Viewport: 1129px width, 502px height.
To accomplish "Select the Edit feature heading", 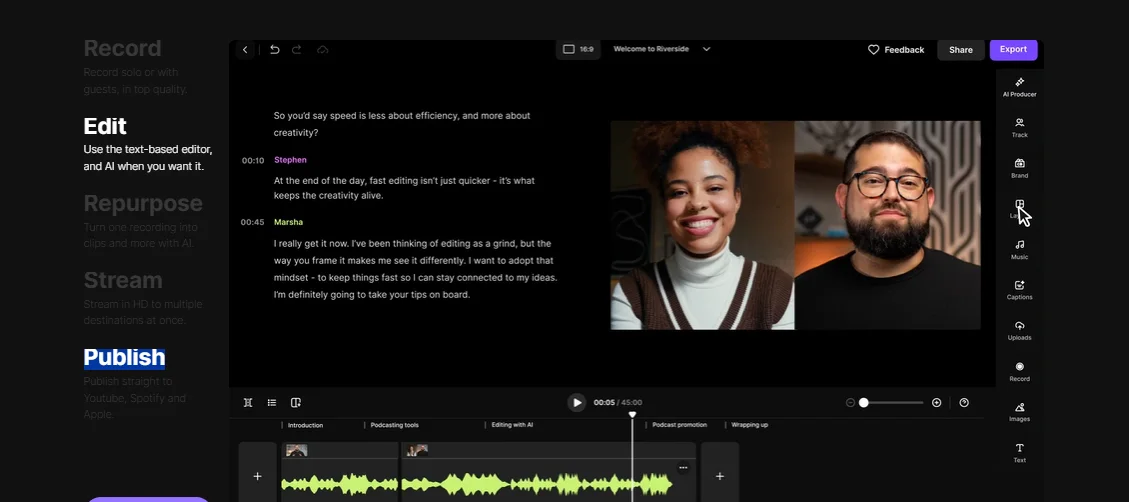I will (x=105, y=126).
